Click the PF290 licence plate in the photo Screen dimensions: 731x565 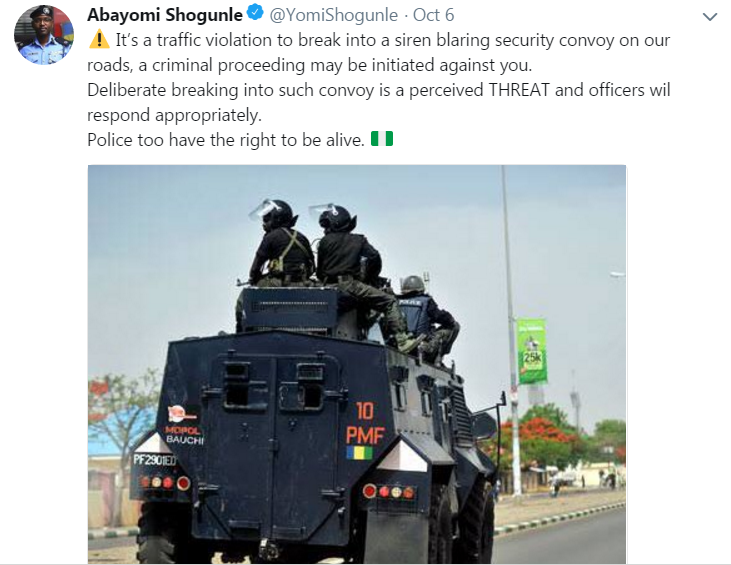154,460
